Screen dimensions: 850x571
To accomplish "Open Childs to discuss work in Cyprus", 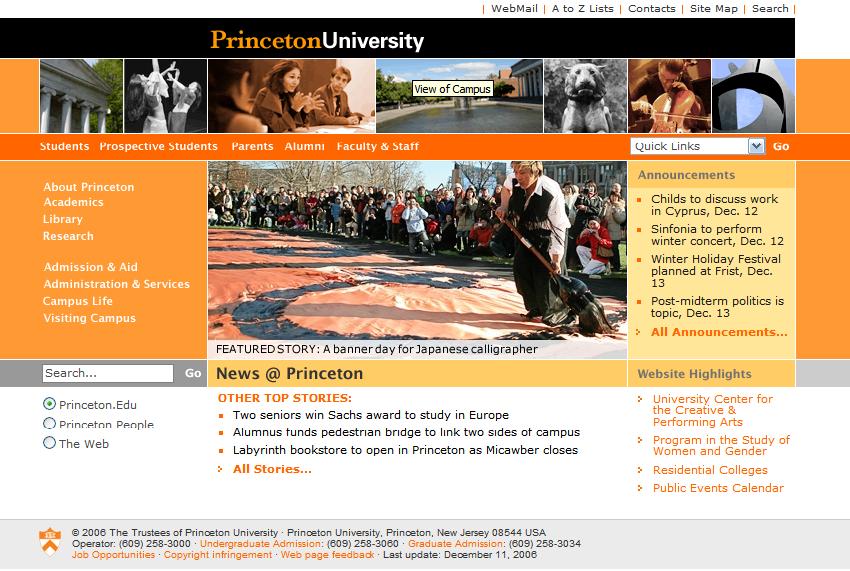I will 714,205.
